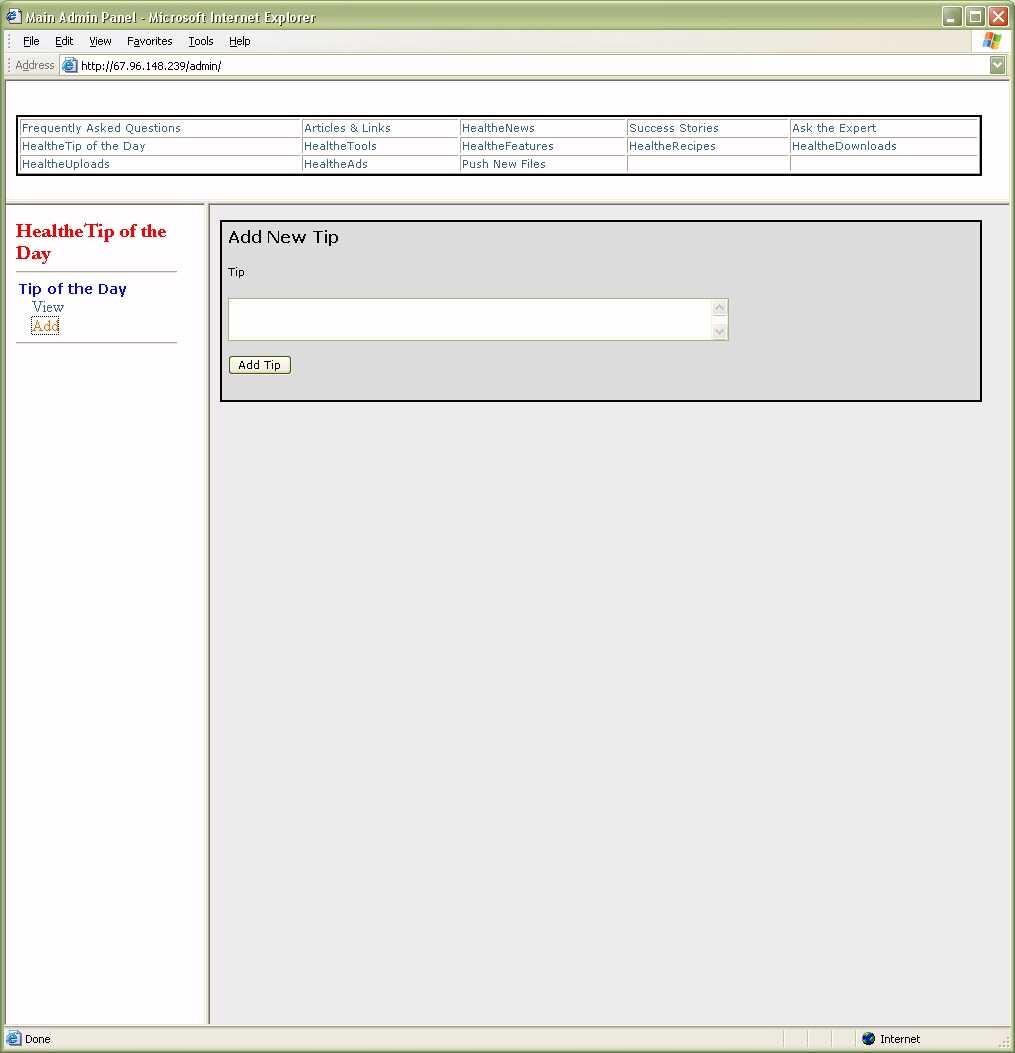Open the Favorites menu

click(149, 41)
